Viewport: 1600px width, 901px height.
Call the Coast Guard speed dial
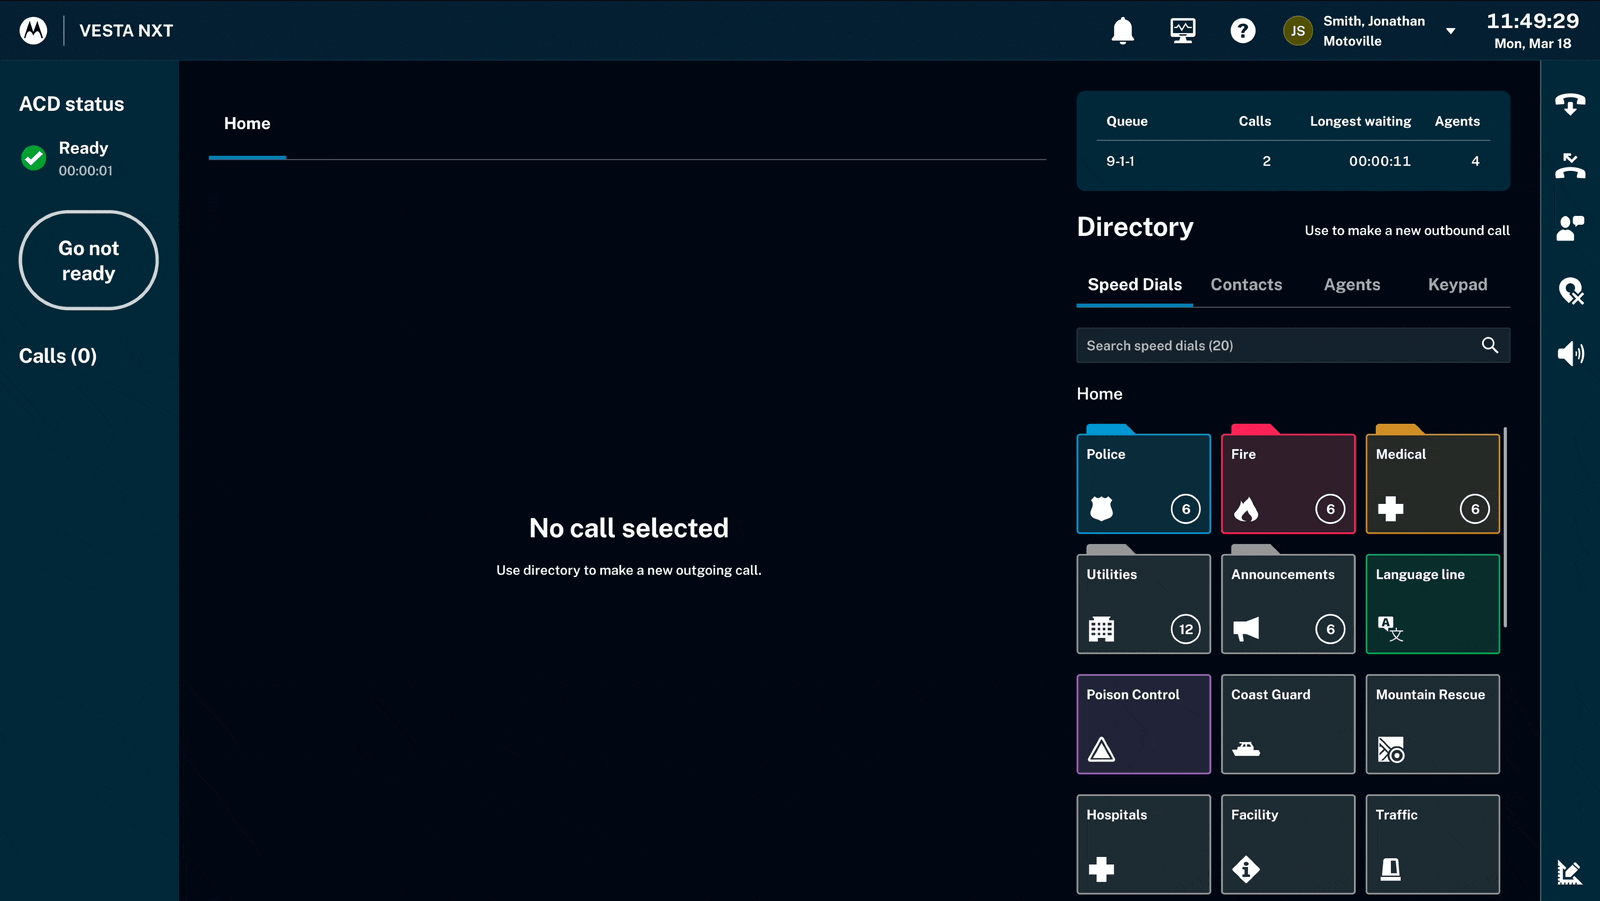[x=1288, y=724]
